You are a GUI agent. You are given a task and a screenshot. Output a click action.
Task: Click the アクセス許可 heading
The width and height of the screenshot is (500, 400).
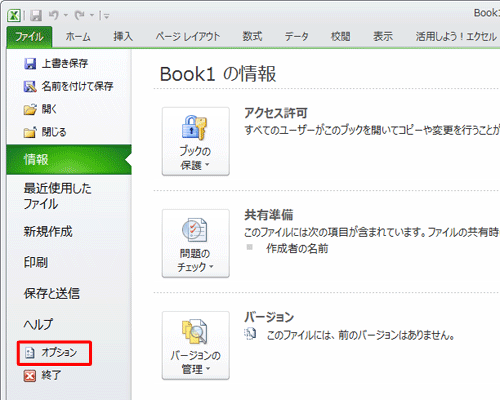coord(276,113)
